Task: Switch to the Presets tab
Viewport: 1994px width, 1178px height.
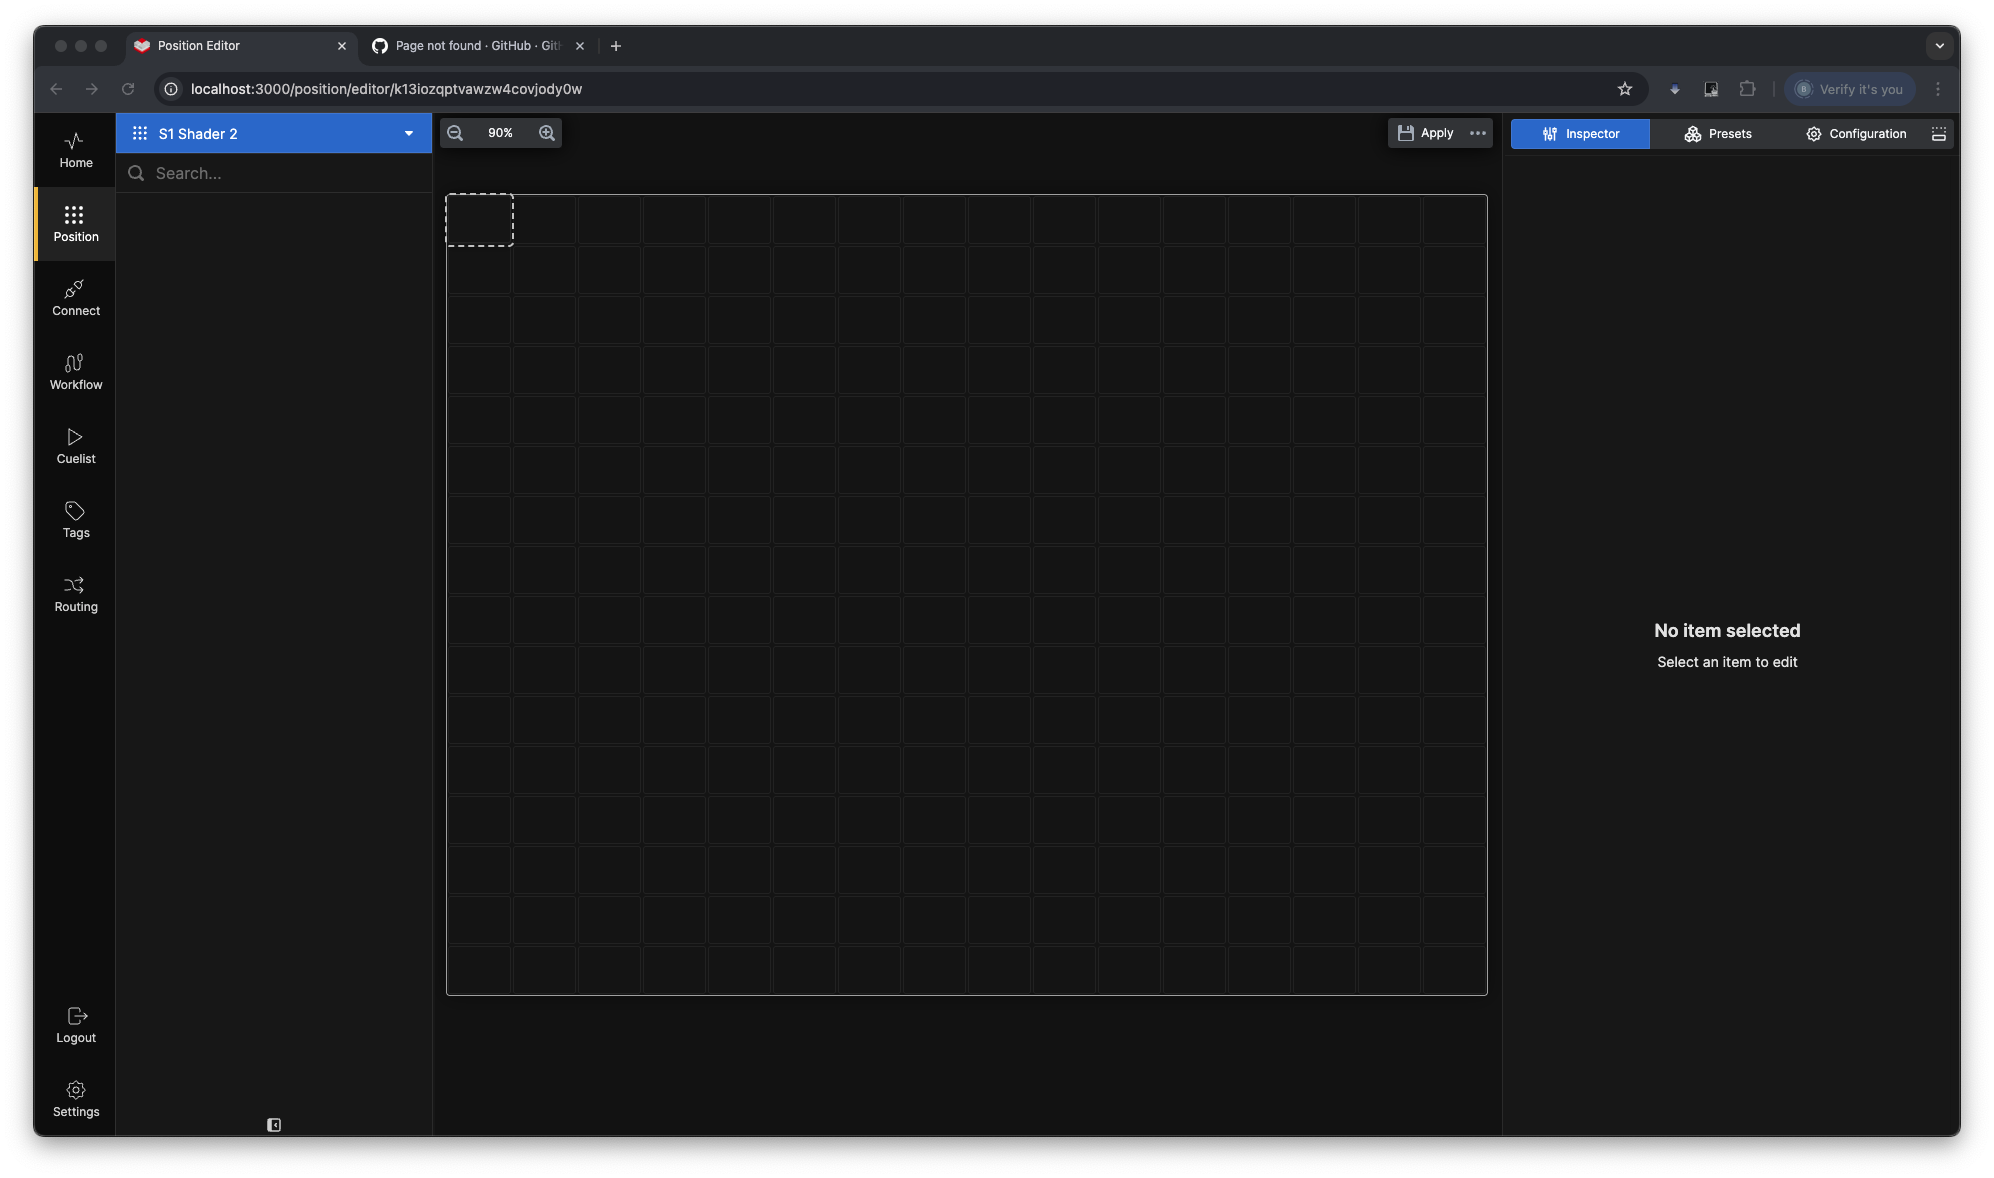Action: (x=1718, y=134)
